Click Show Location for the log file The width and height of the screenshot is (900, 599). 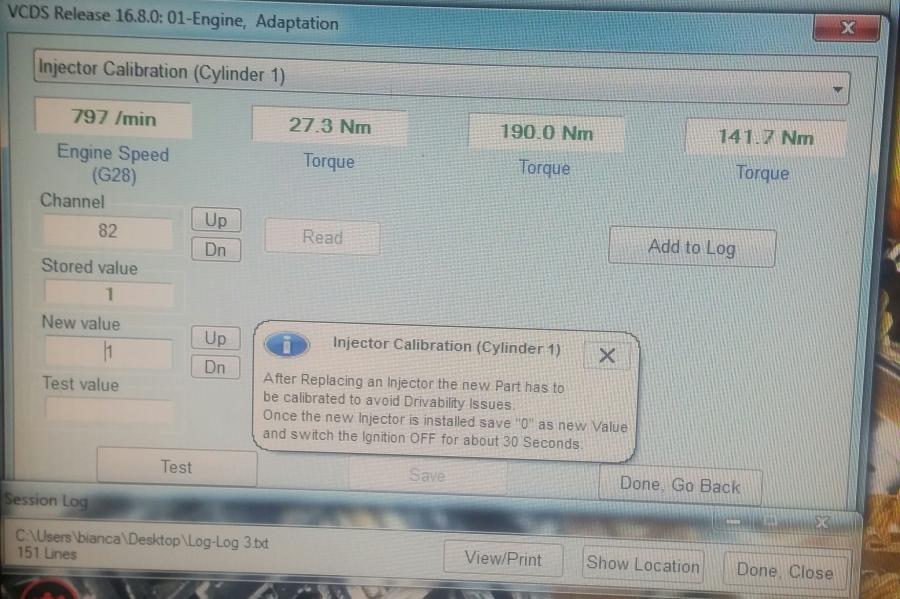pos(642,564)
